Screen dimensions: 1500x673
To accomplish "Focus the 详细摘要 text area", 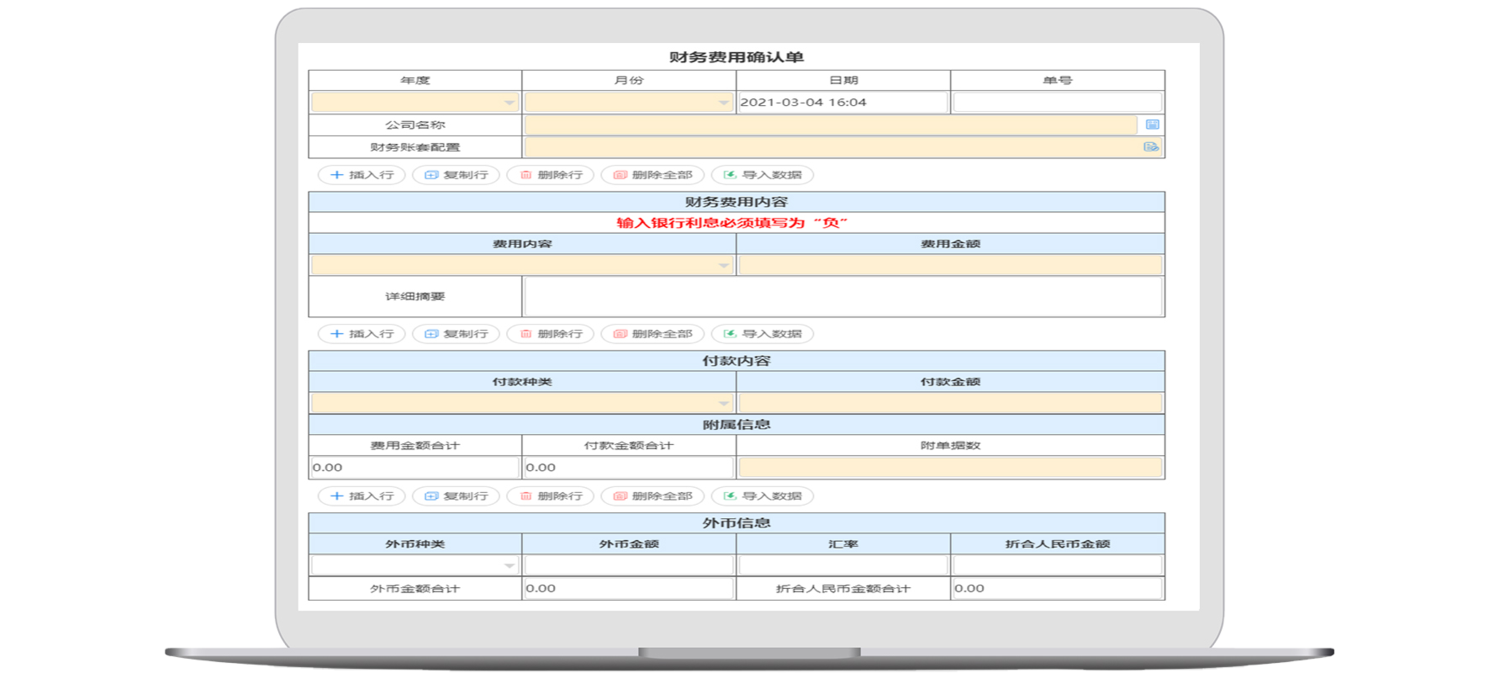I will (843, 297).
